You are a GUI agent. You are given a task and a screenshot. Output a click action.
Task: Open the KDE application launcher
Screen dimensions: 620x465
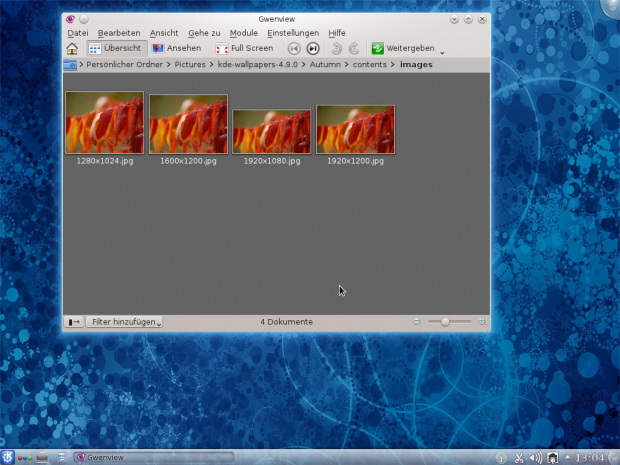[x=8, y=457]
